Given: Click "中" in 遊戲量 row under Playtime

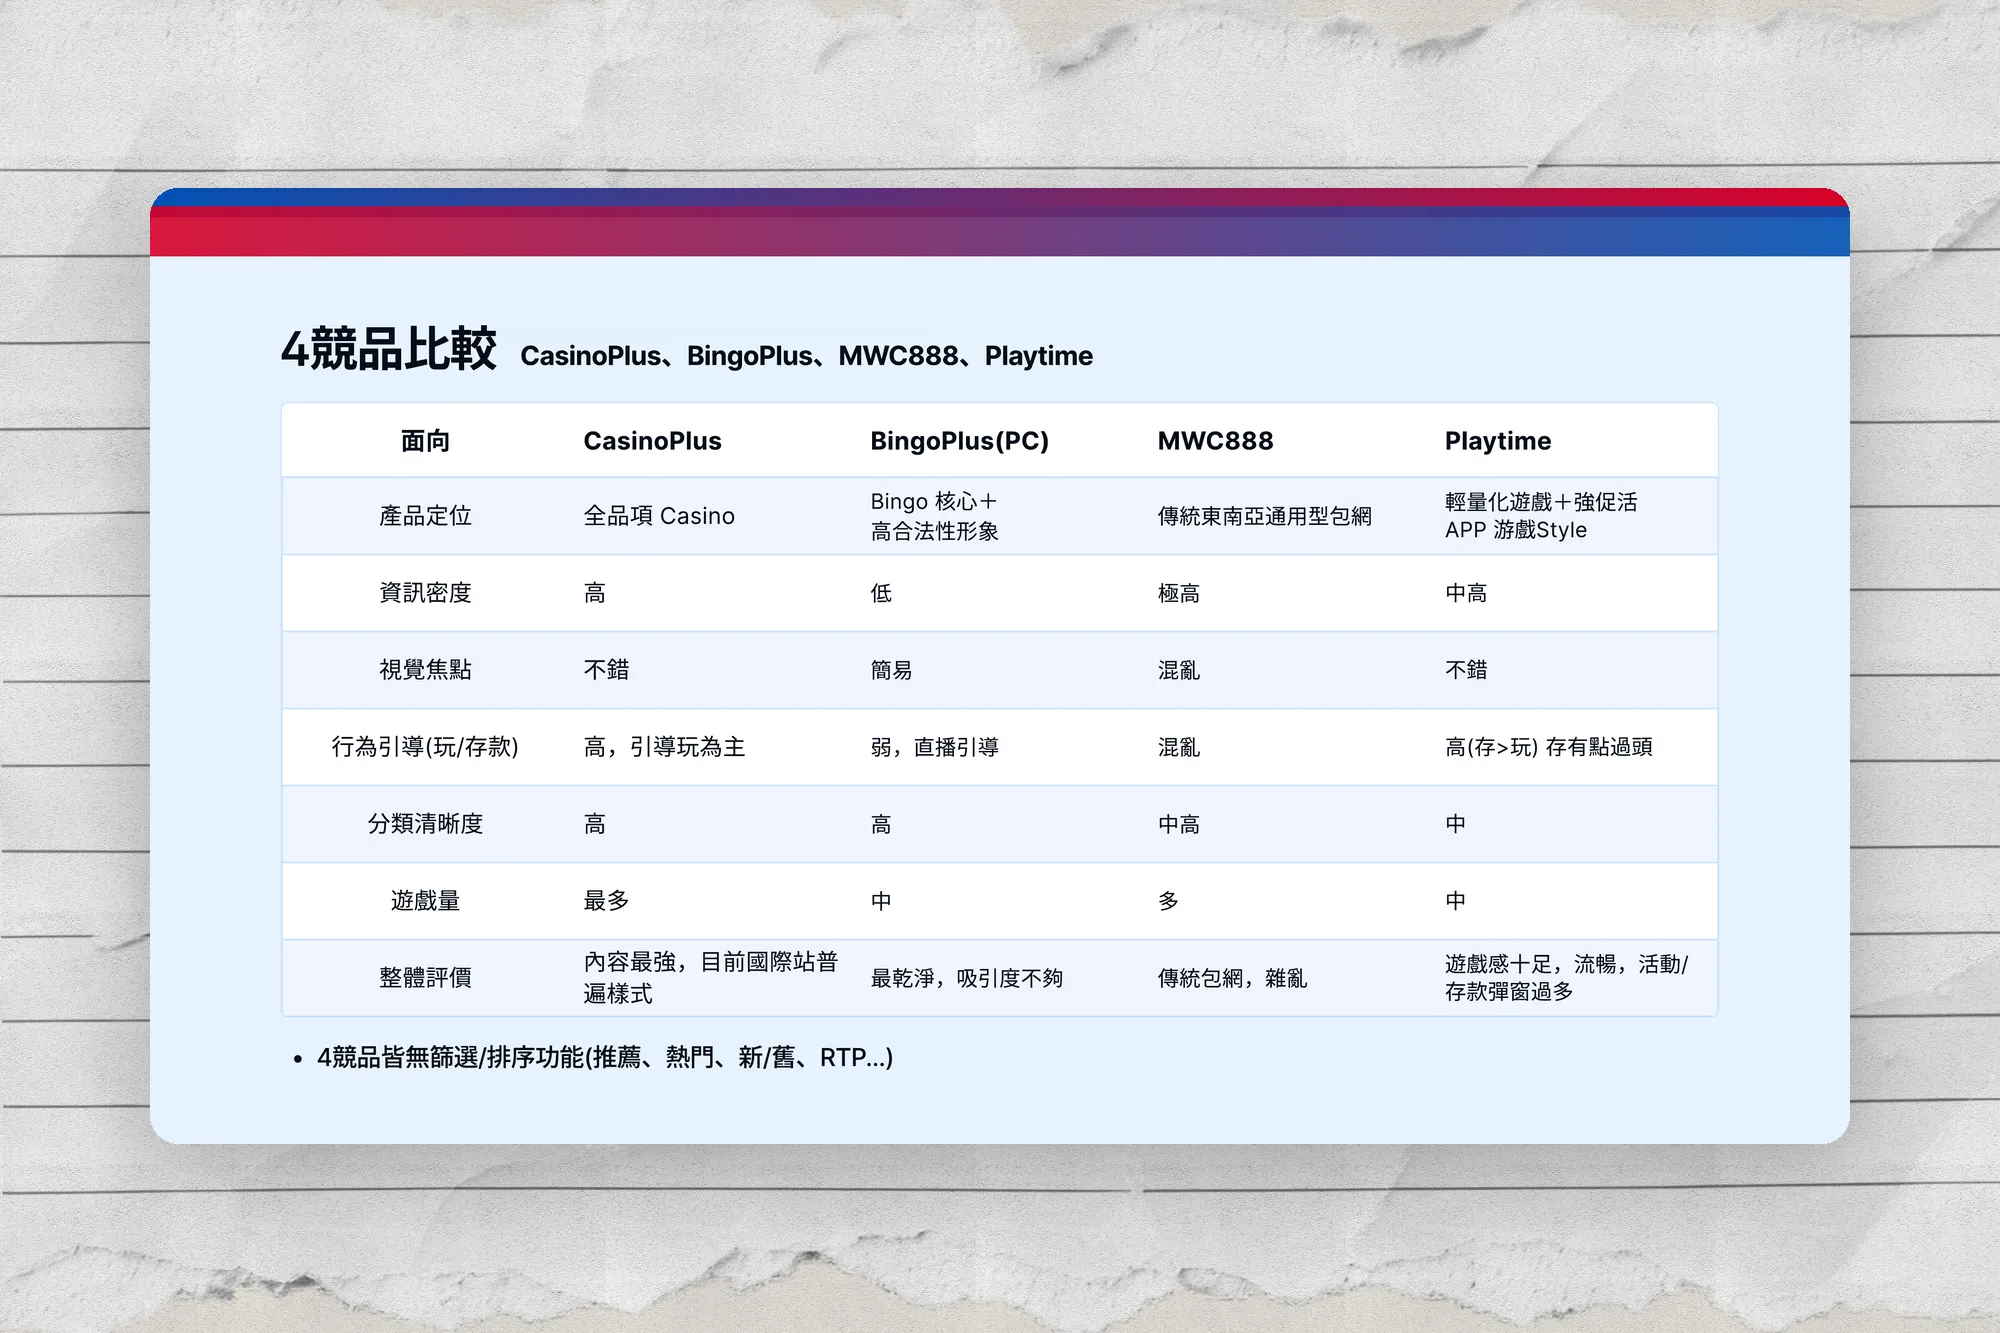Looking at the screenshot, I should coord(1455,901).
